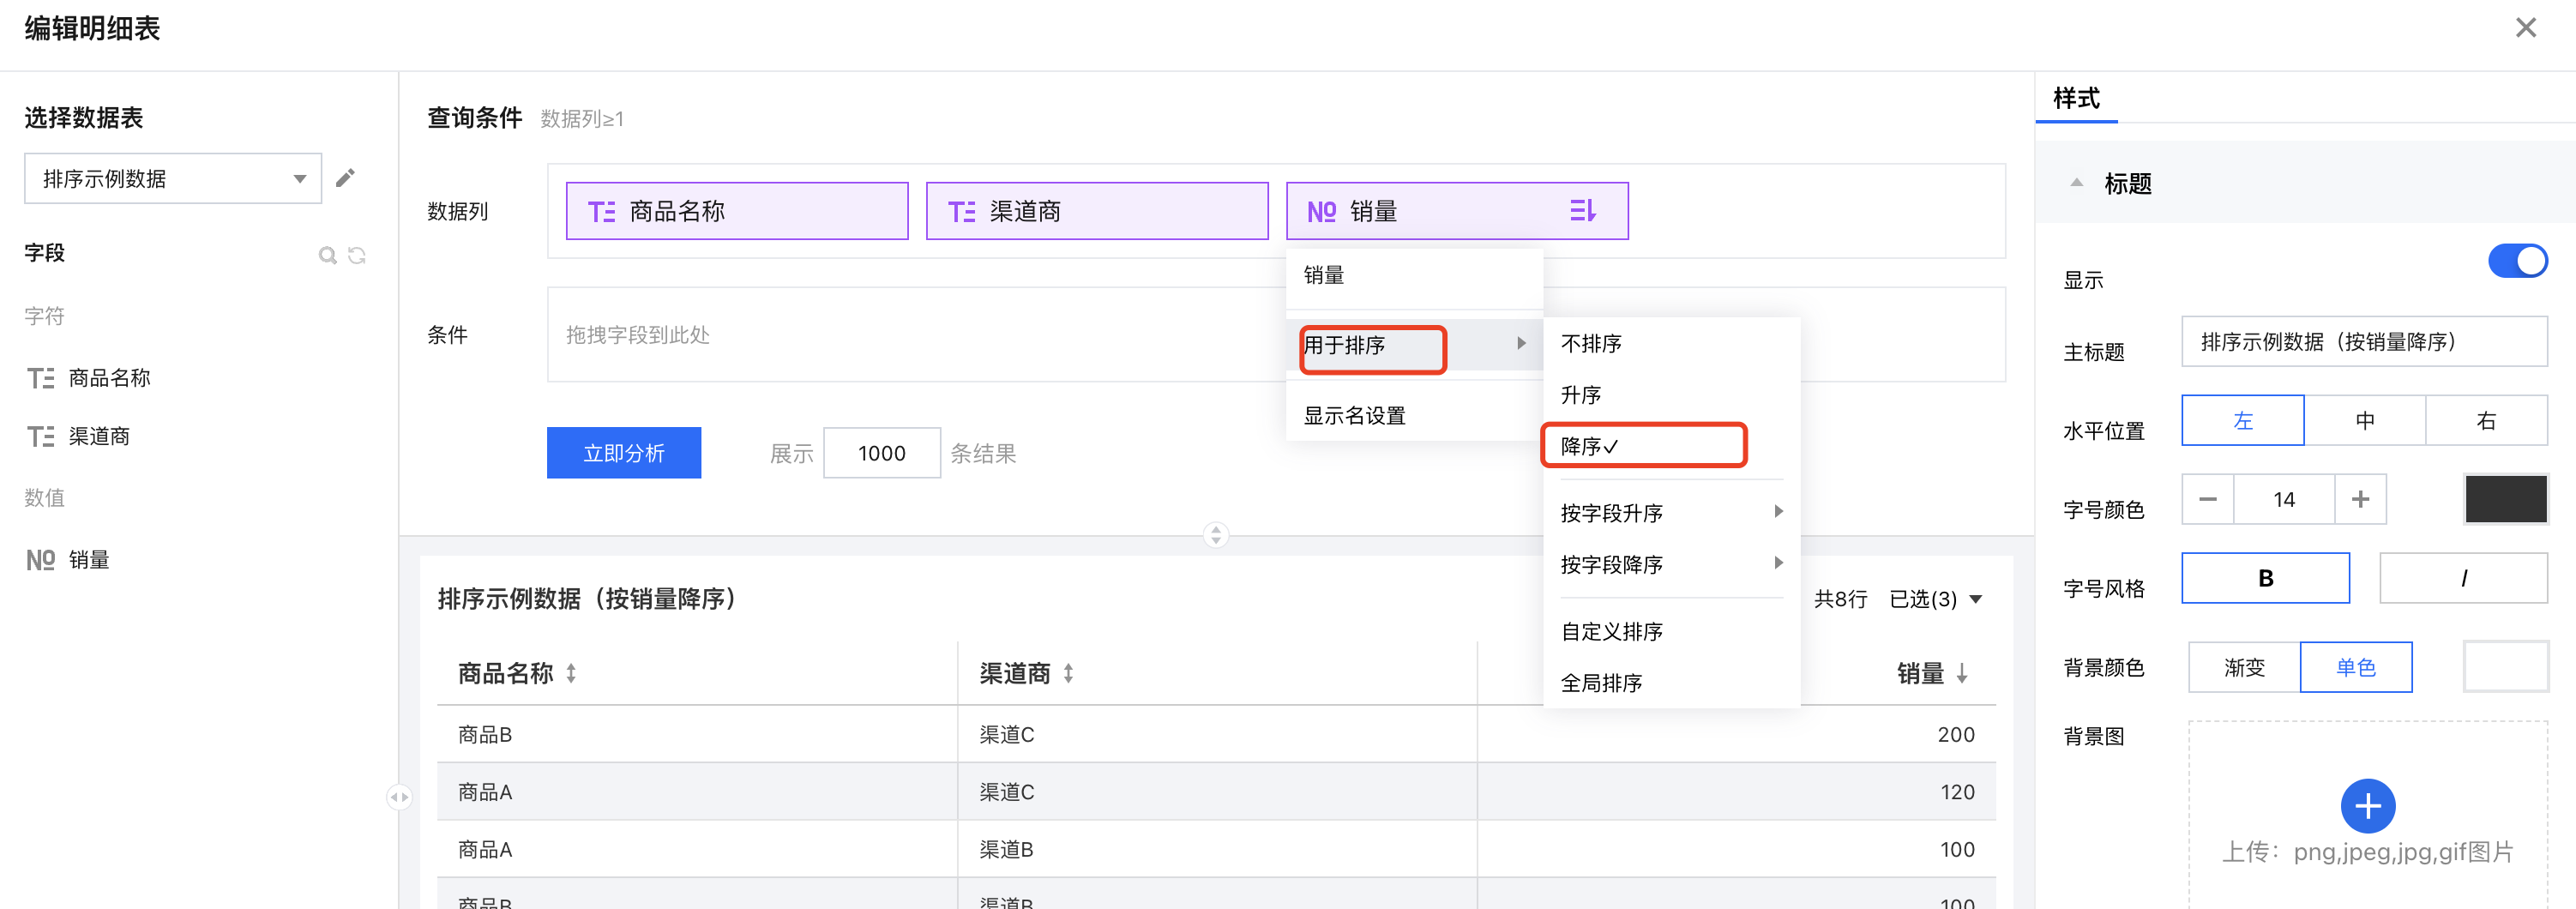Select 升序 in the sort submenu
Screen dimensions: 2576x909
(1671, 395)
